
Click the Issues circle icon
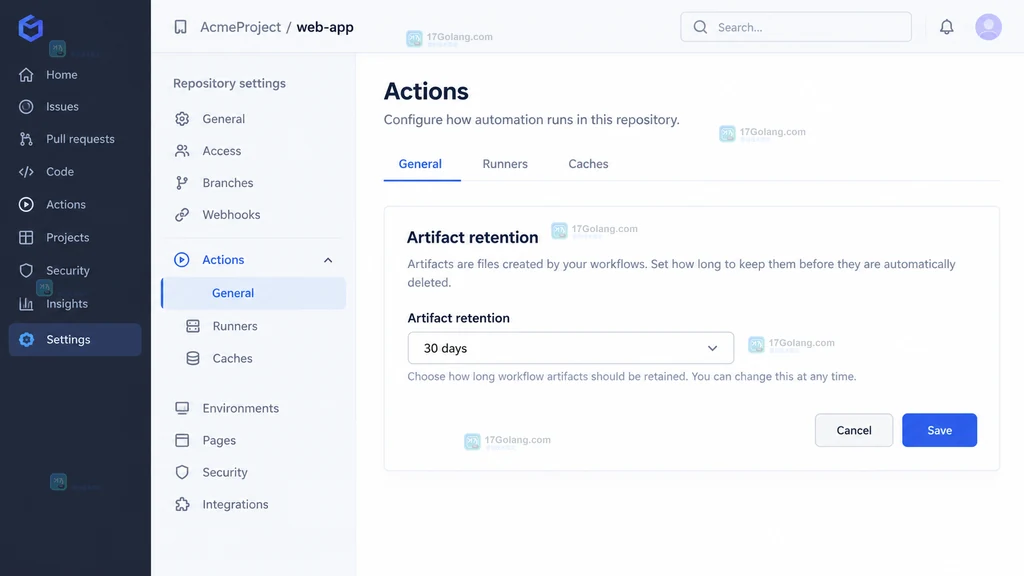click(x=26, y=106)
